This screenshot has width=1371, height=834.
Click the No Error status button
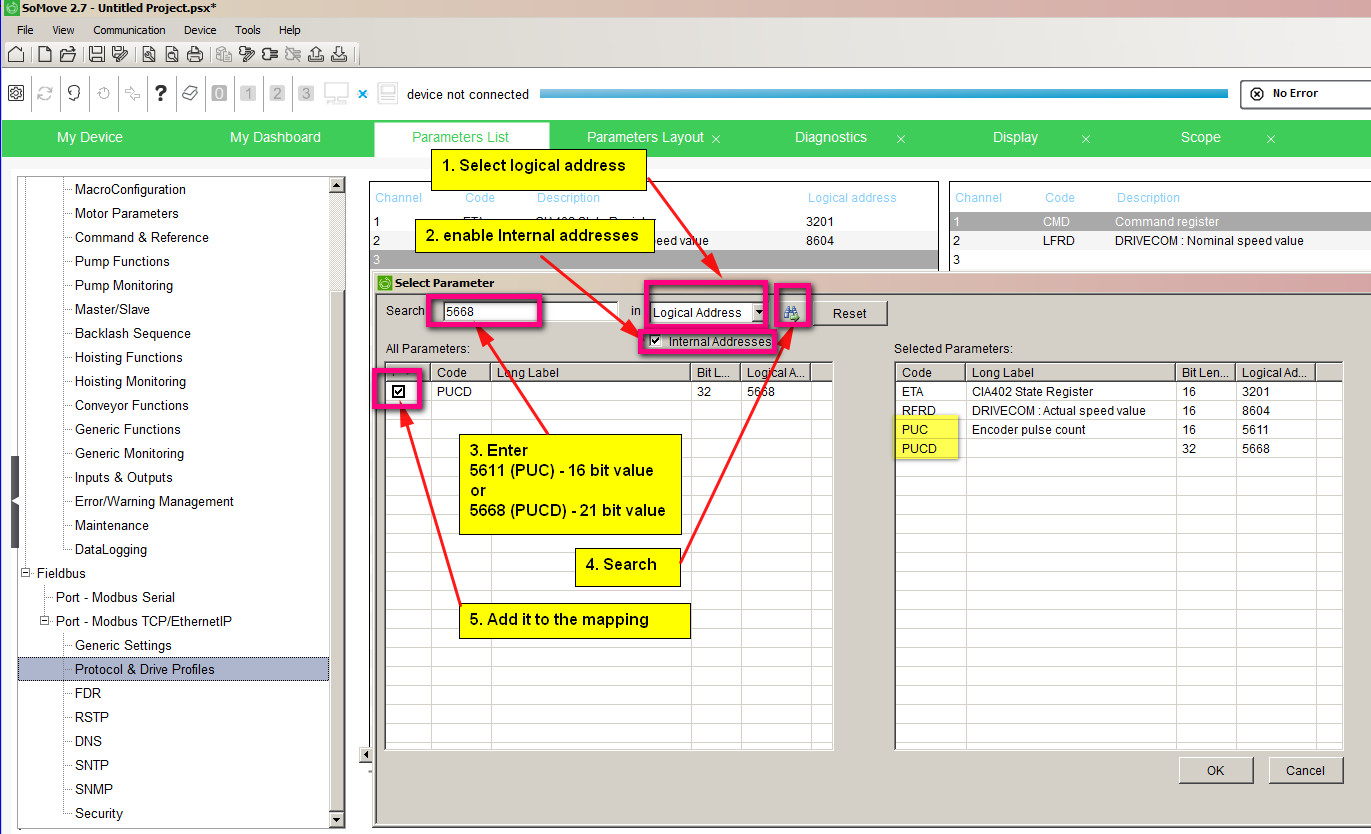coord(1305,94)
